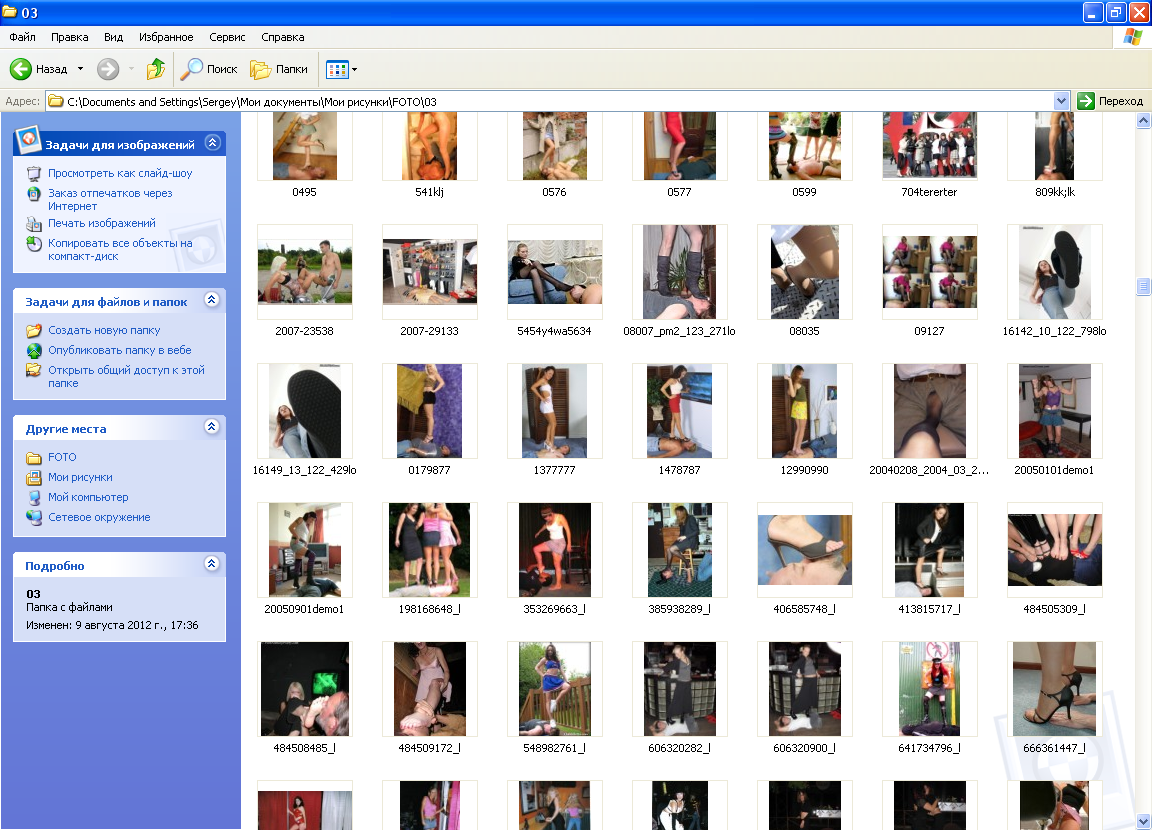Open the Forward history dropdown arrow
This screenshot has width=1152, height=830.
pos(132,69)
